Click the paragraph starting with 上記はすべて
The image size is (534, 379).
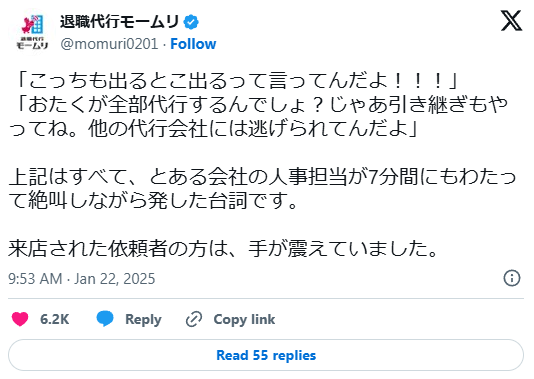(x=262, y=188)
